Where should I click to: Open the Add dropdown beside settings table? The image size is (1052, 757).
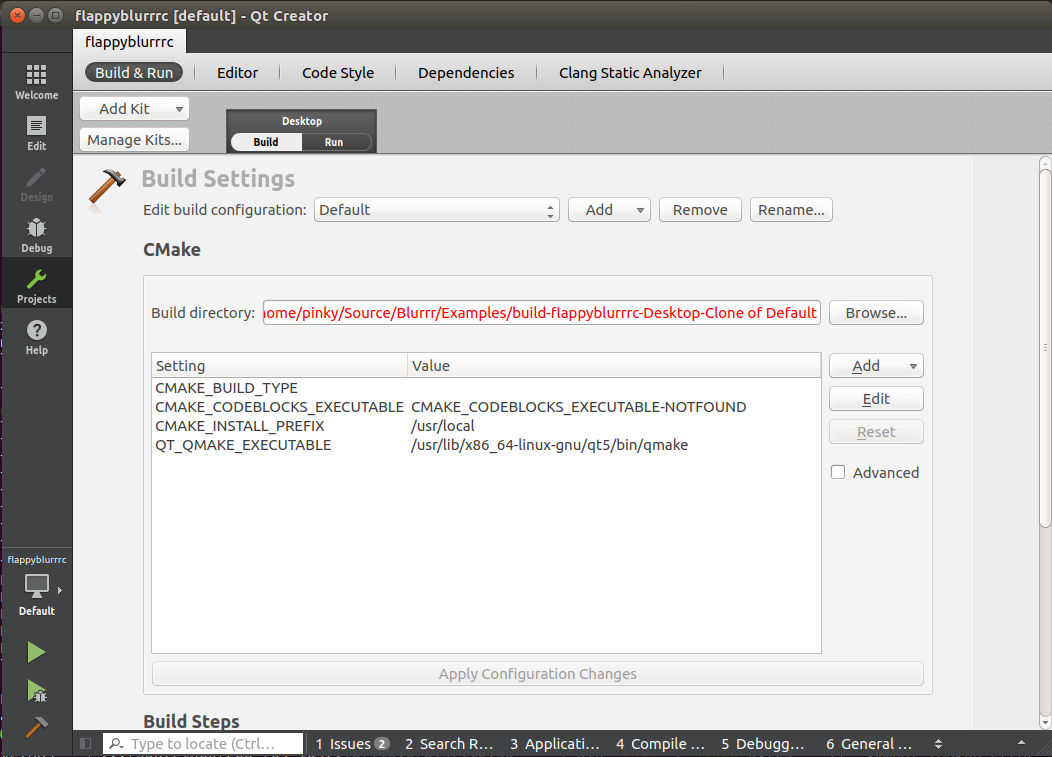click(x=875, y=366)
